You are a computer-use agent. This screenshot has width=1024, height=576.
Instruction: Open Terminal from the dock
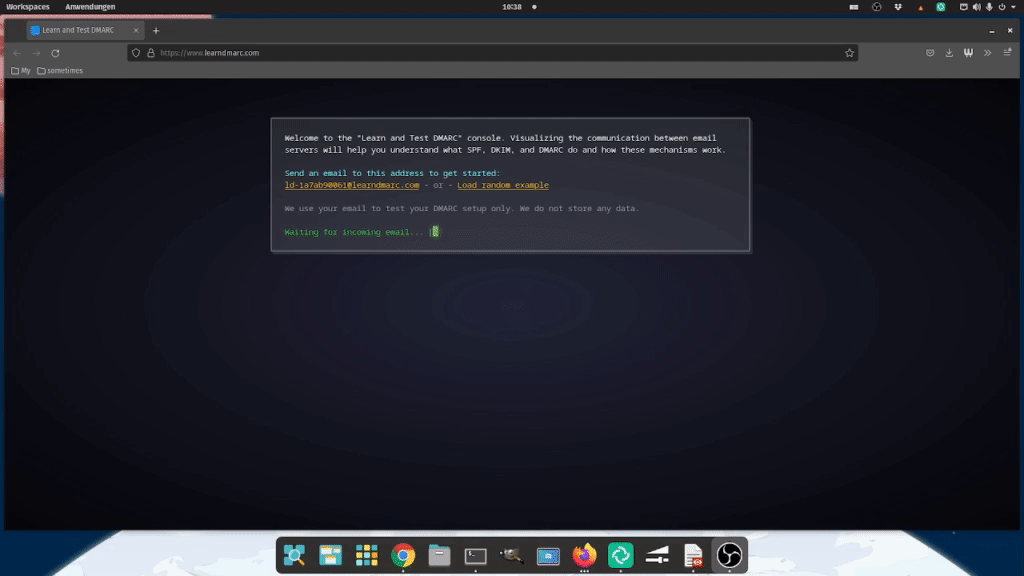pyautogui.click(x=475, y=555)
